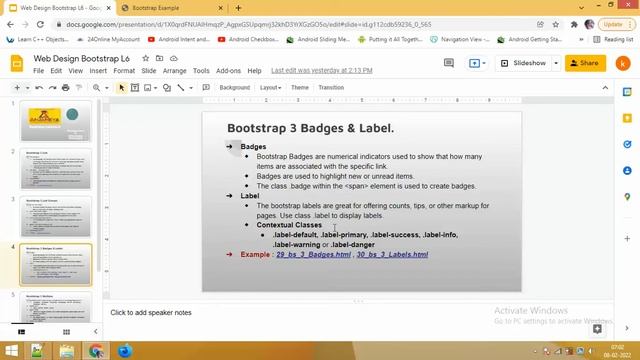Open the Edit menu
The width and height of the screenshot is (640, 360).
56,71
